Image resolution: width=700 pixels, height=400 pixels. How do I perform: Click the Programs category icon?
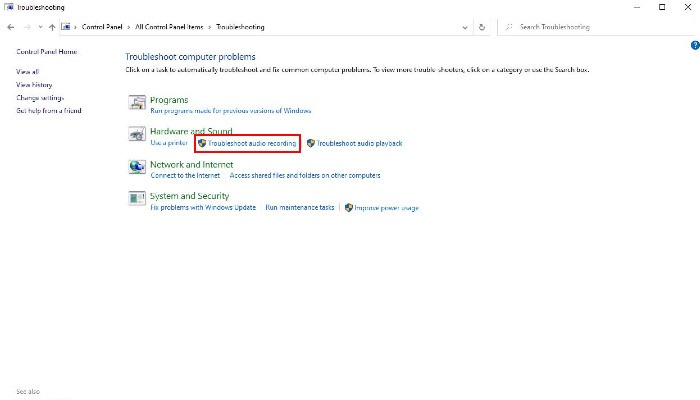137,104
